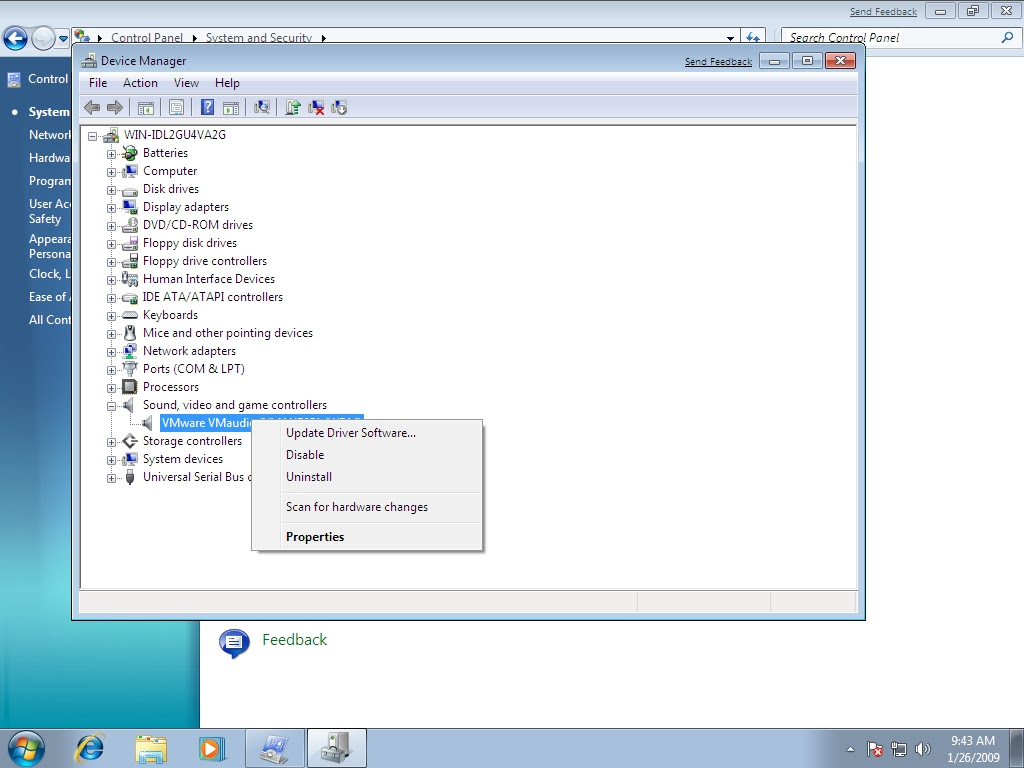
Task: Open the File menu
Action: [x=98, y=83]
